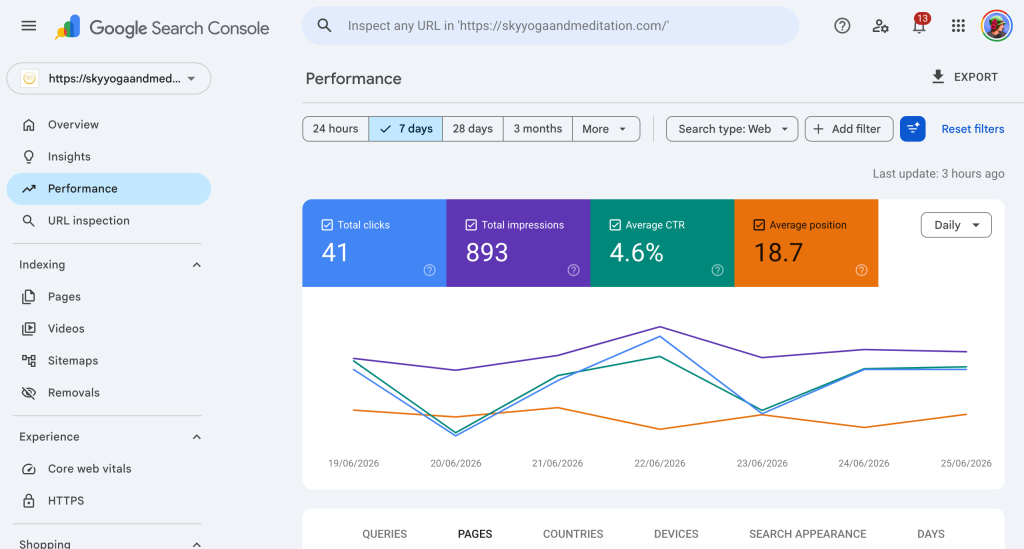Select the 24 hours date range
1024x549 pixels.
(336, 129)
